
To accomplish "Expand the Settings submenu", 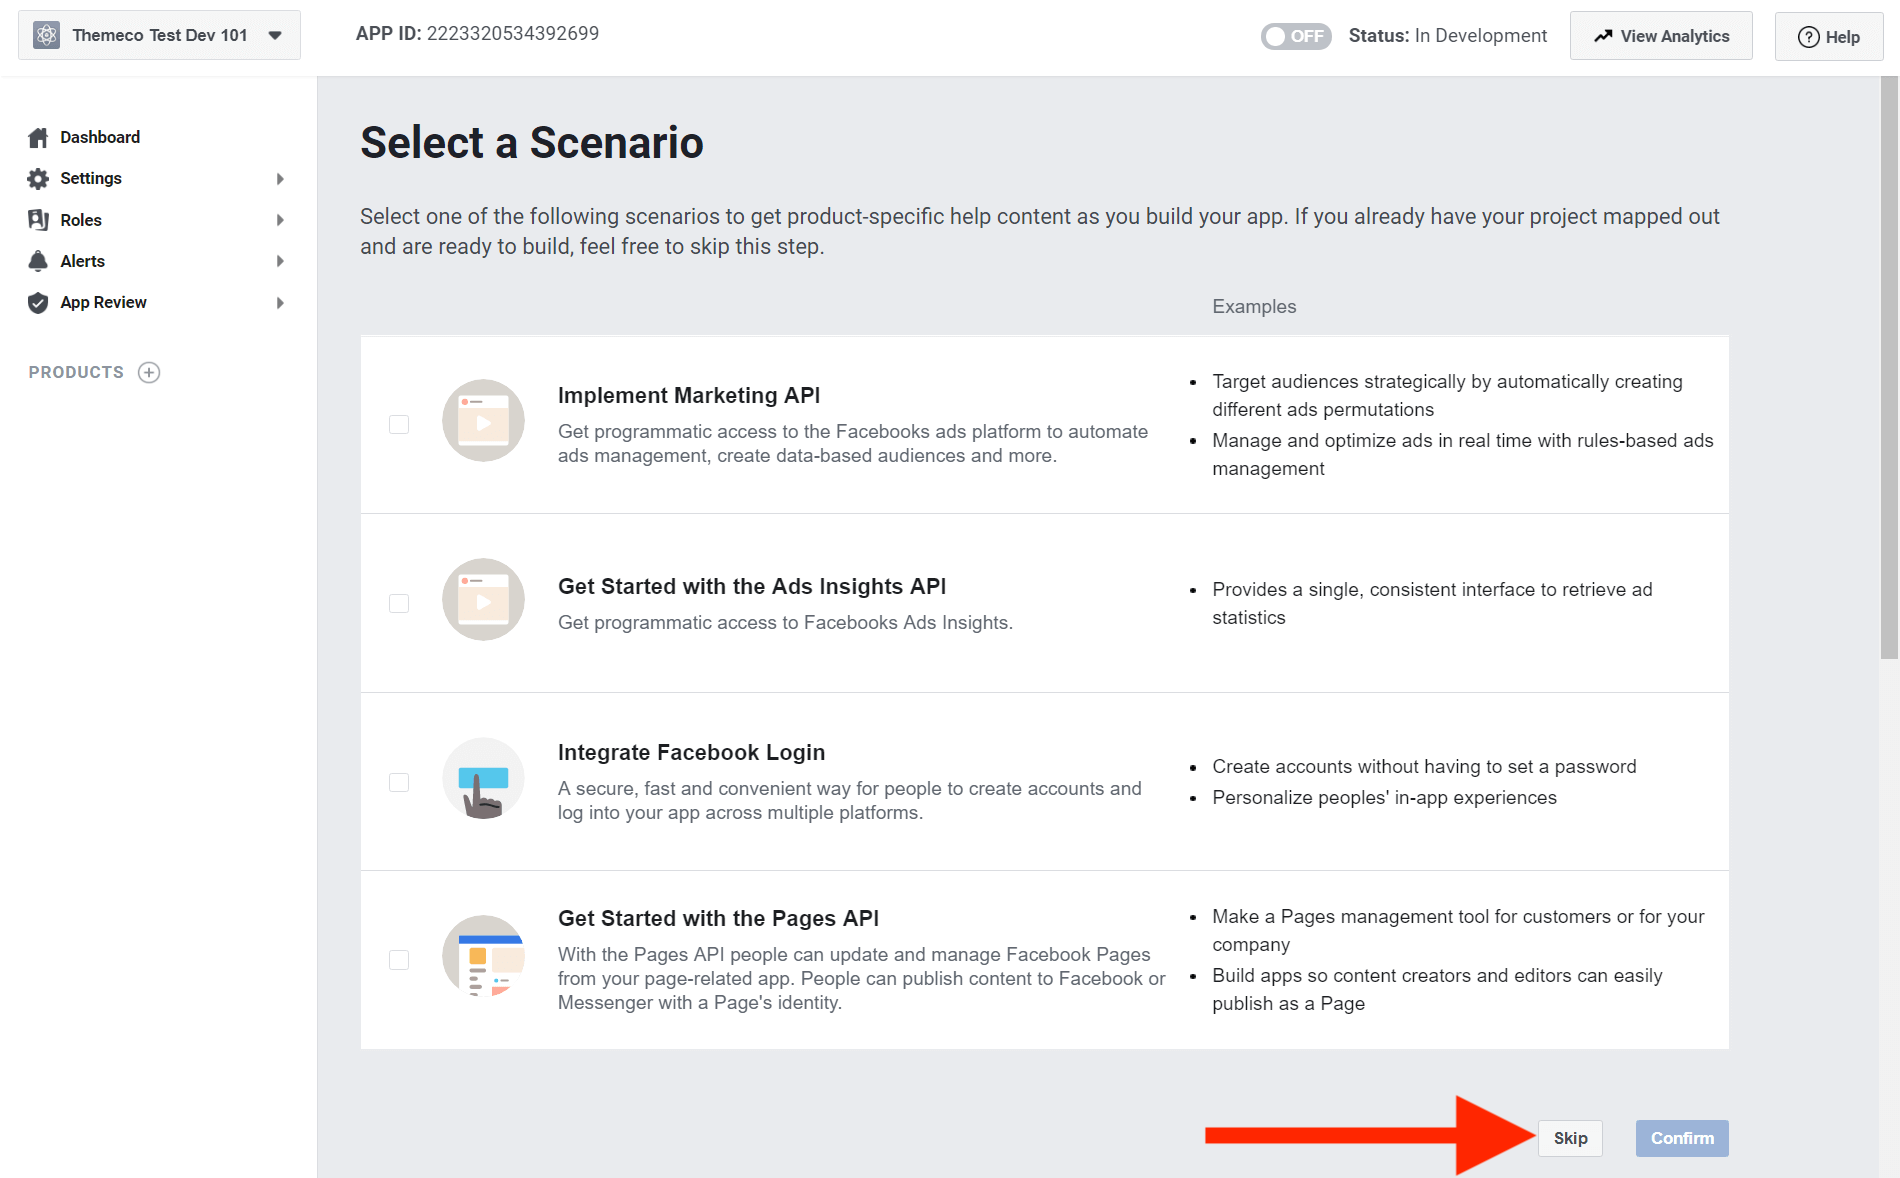I will pos(281,178).
